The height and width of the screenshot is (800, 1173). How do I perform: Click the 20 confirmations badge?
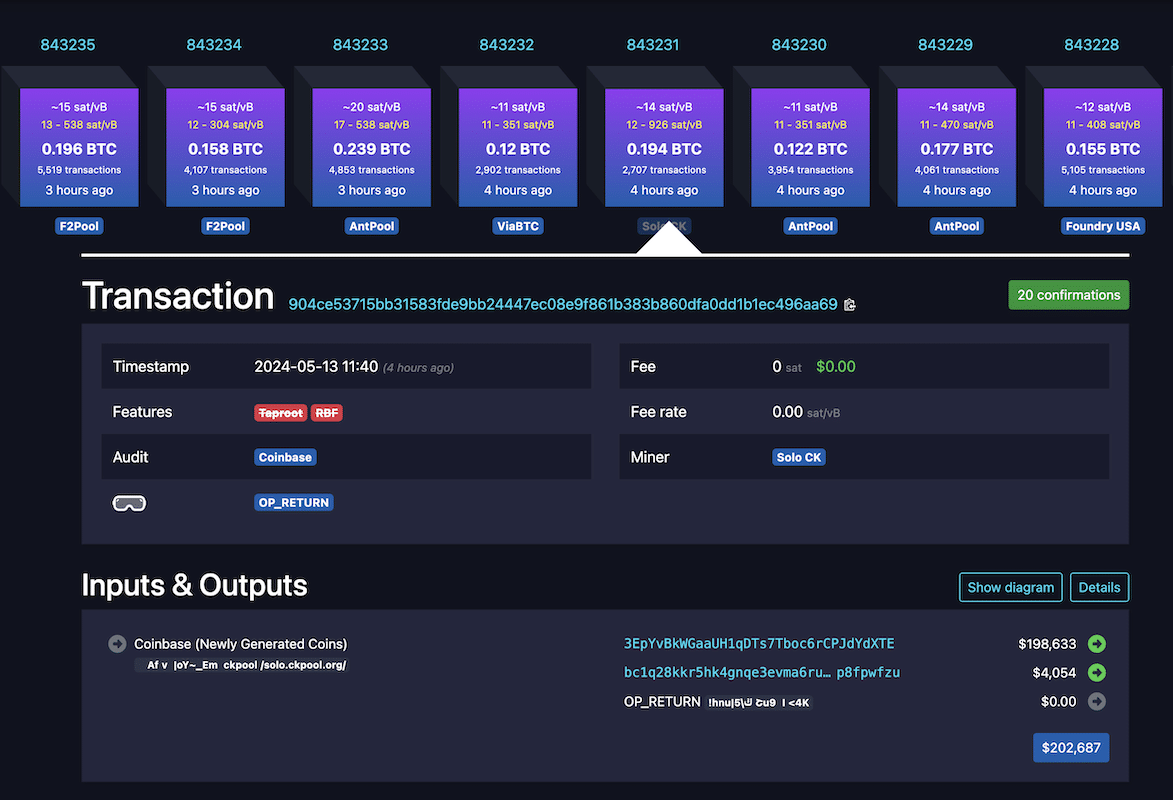pos(1068,294)
